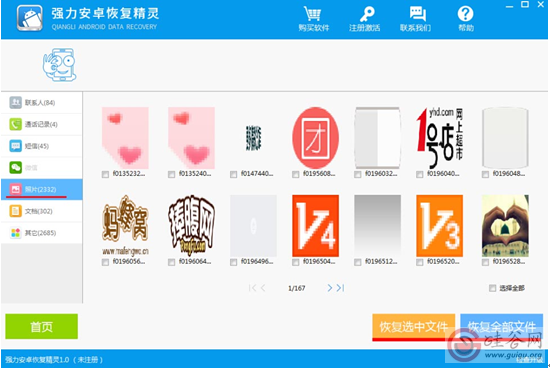This screenshot has height=368, width=550.
Task: Check the box for file f0196504
Action: pos(296,262)
